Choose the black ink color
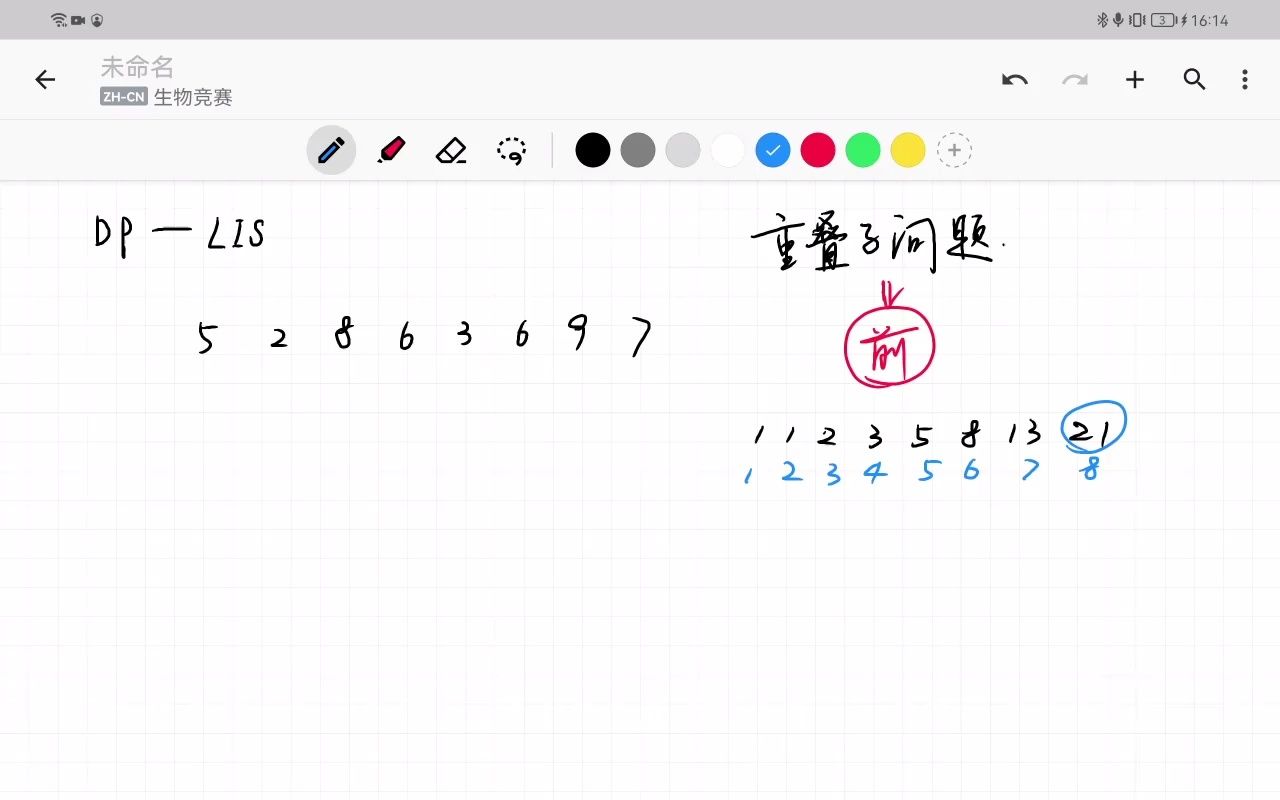The height and width of the screenshot is (800, 1280). (593, 149)
